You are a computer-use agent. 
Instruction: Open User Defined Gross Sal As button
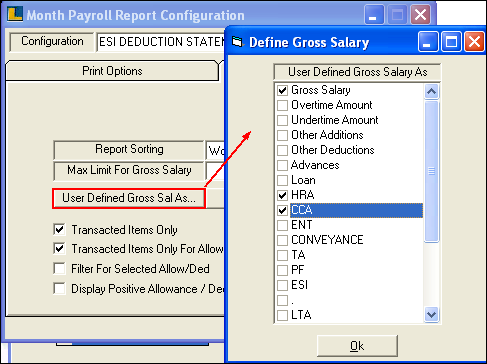click(x=129, y=198)
